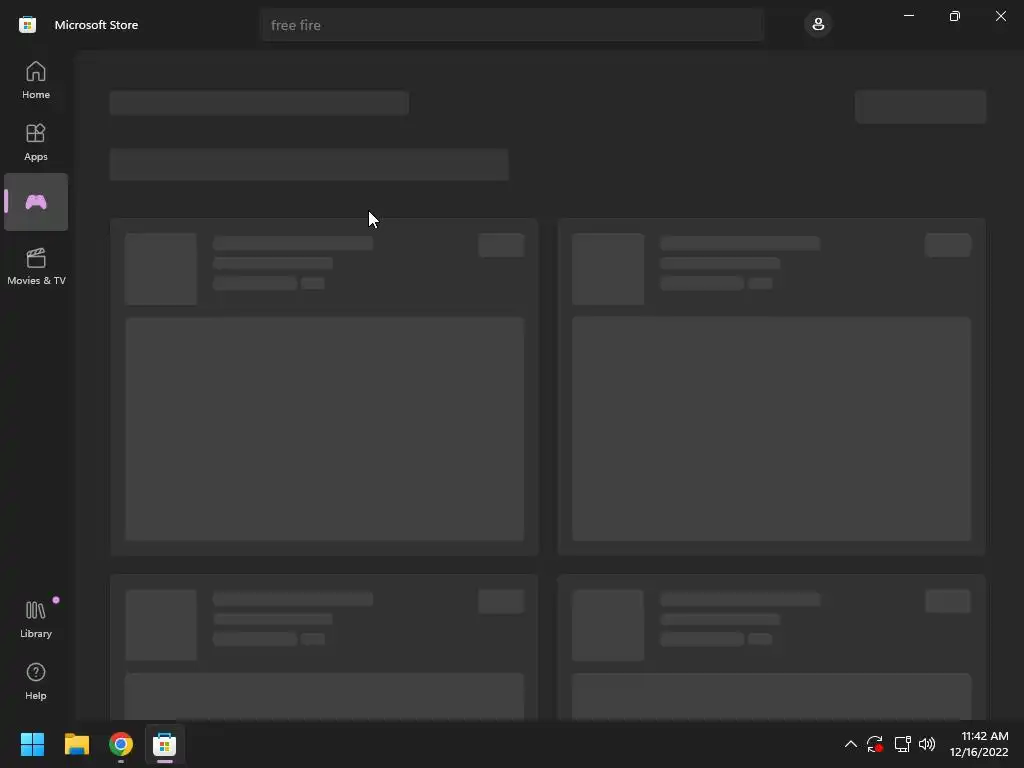1024x768 pixels.
Task: Open the Windows Start menu
Action: point(32,744)
